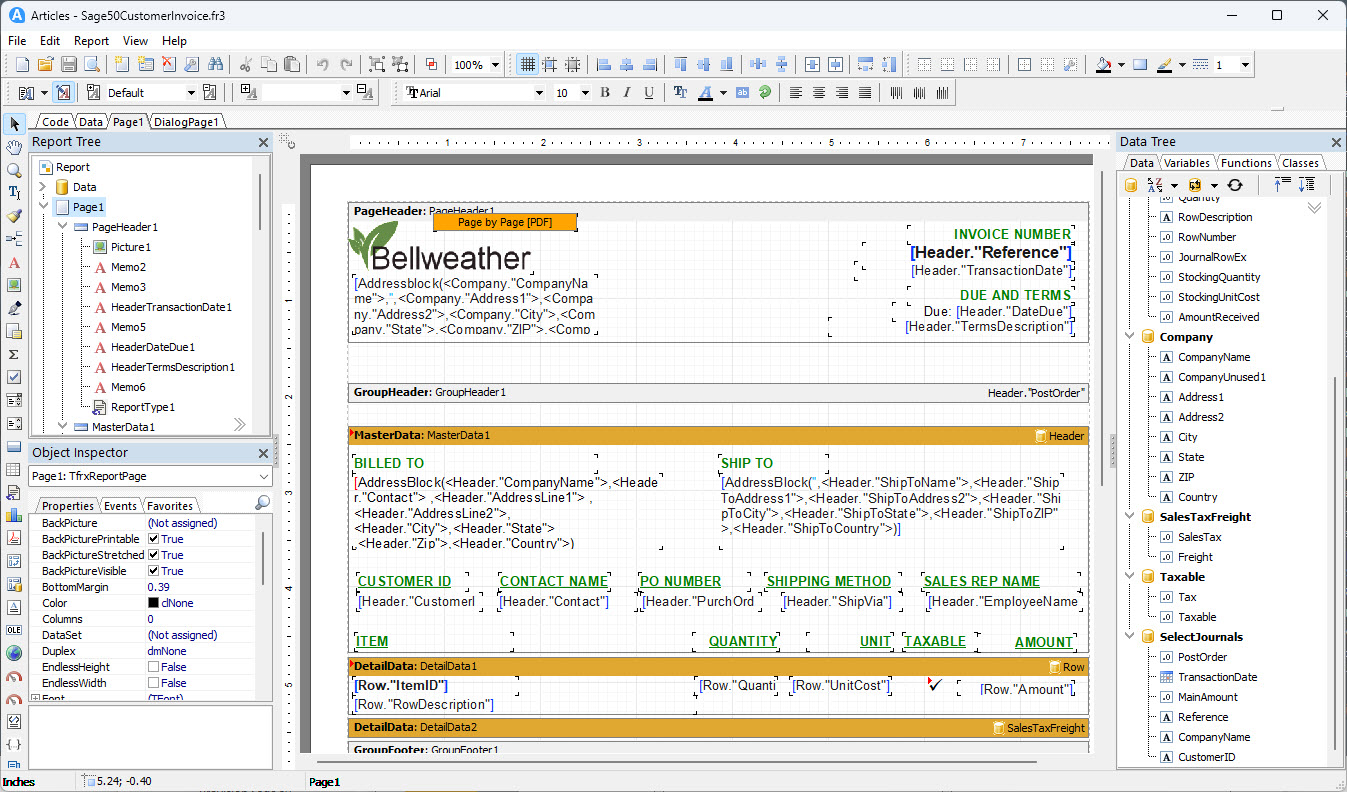Click the Refresh icon in Data Tree toolbar

pyautogui.click(x=1235, y=185)
